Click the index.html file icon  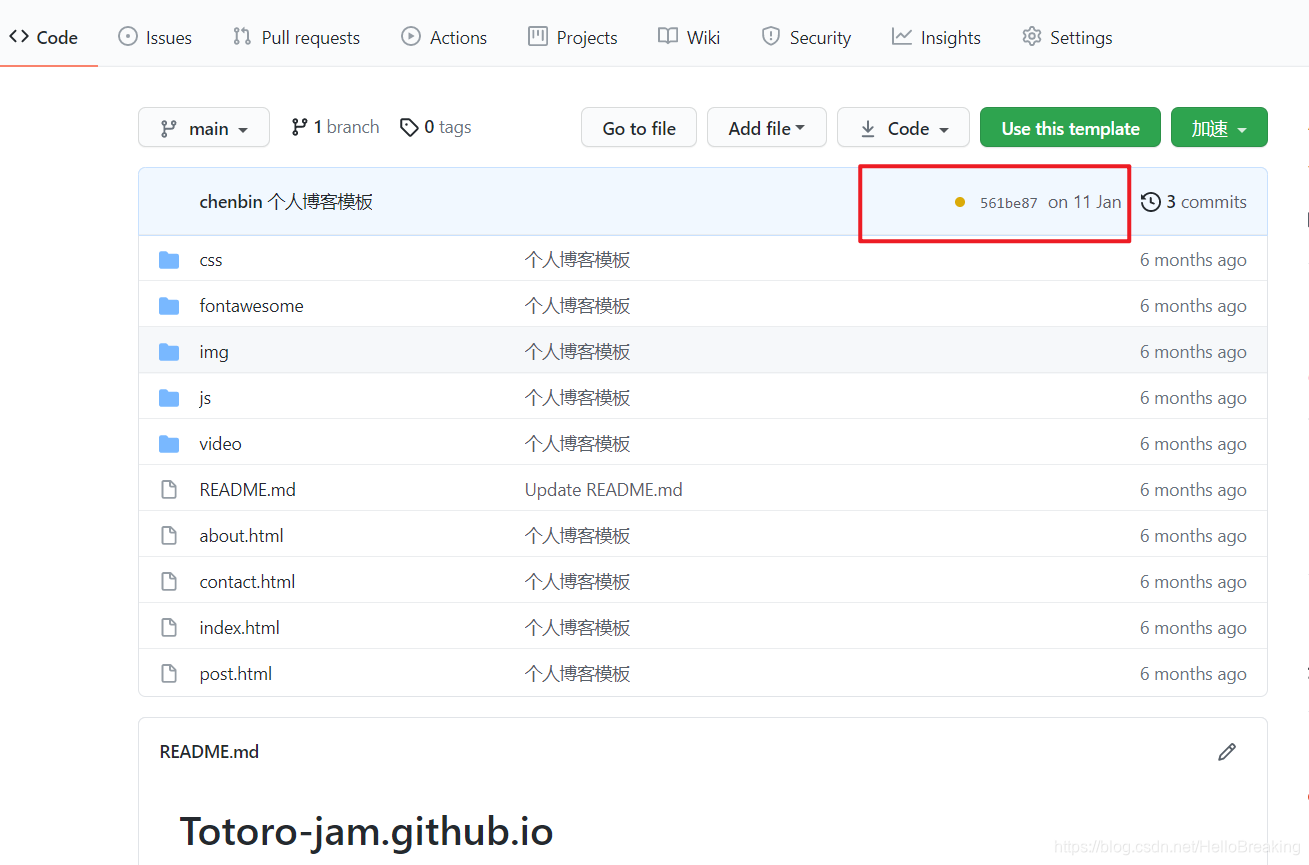click(x=169, y=628)
